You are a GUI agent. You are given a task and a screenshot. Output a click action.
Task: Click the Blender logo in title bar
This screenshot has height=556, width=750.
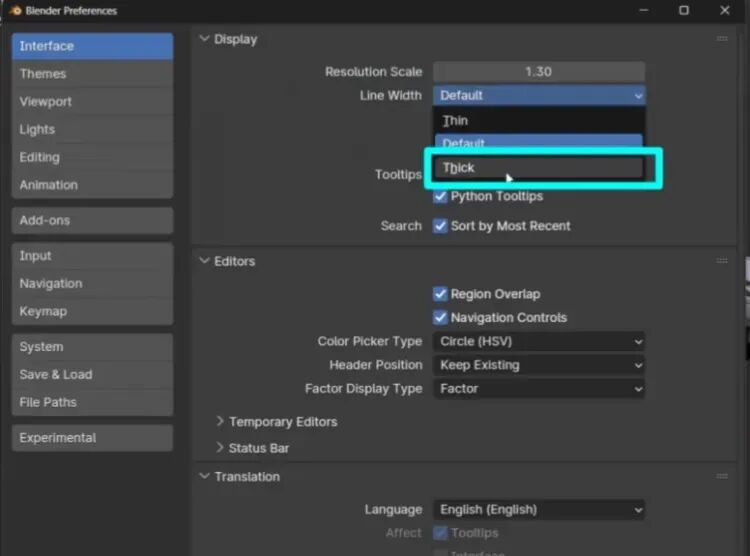[x=15, y=10]
